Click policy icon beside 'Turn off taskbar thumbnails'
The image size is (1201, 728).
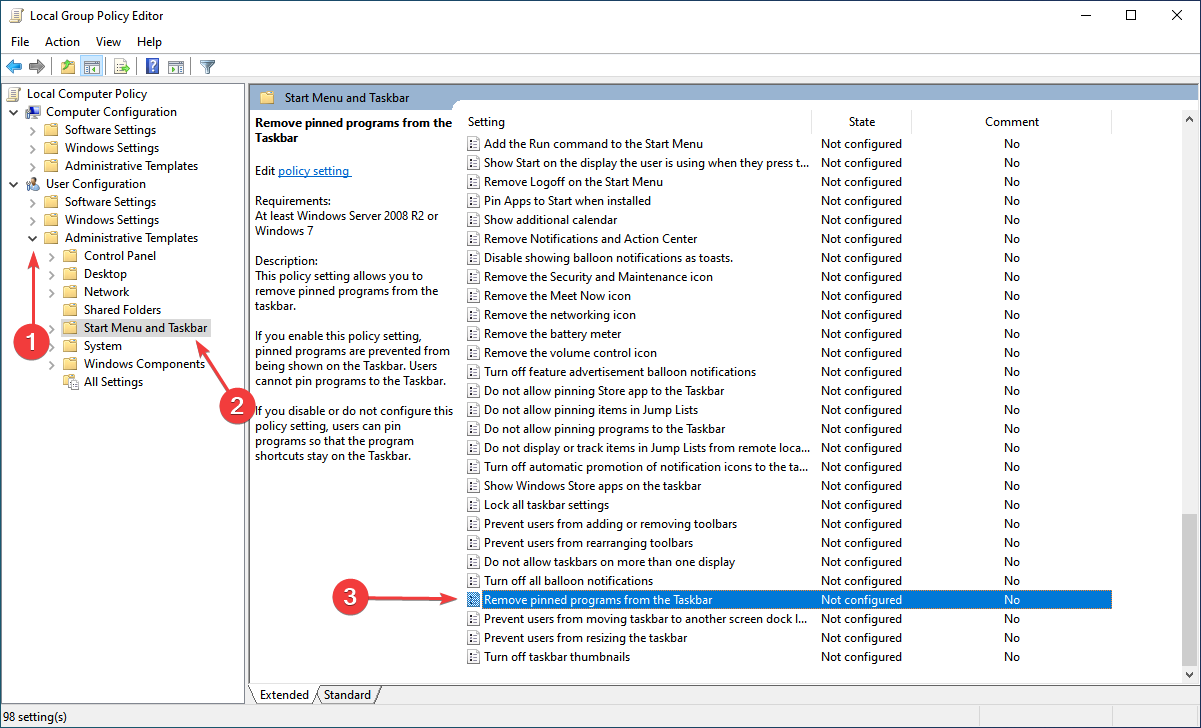[474, 657]
